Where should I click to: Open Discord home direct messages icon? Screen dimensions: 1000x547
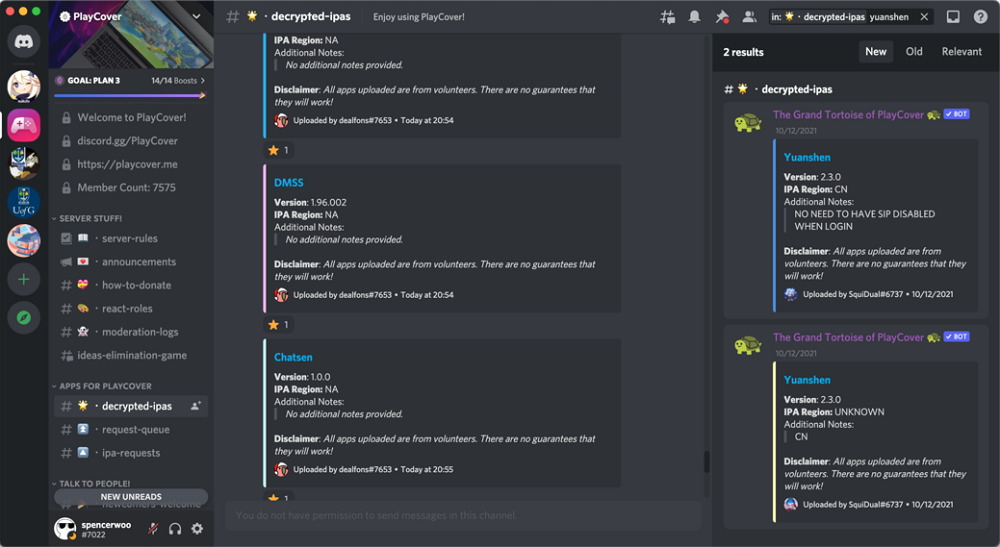pos(24,42)
